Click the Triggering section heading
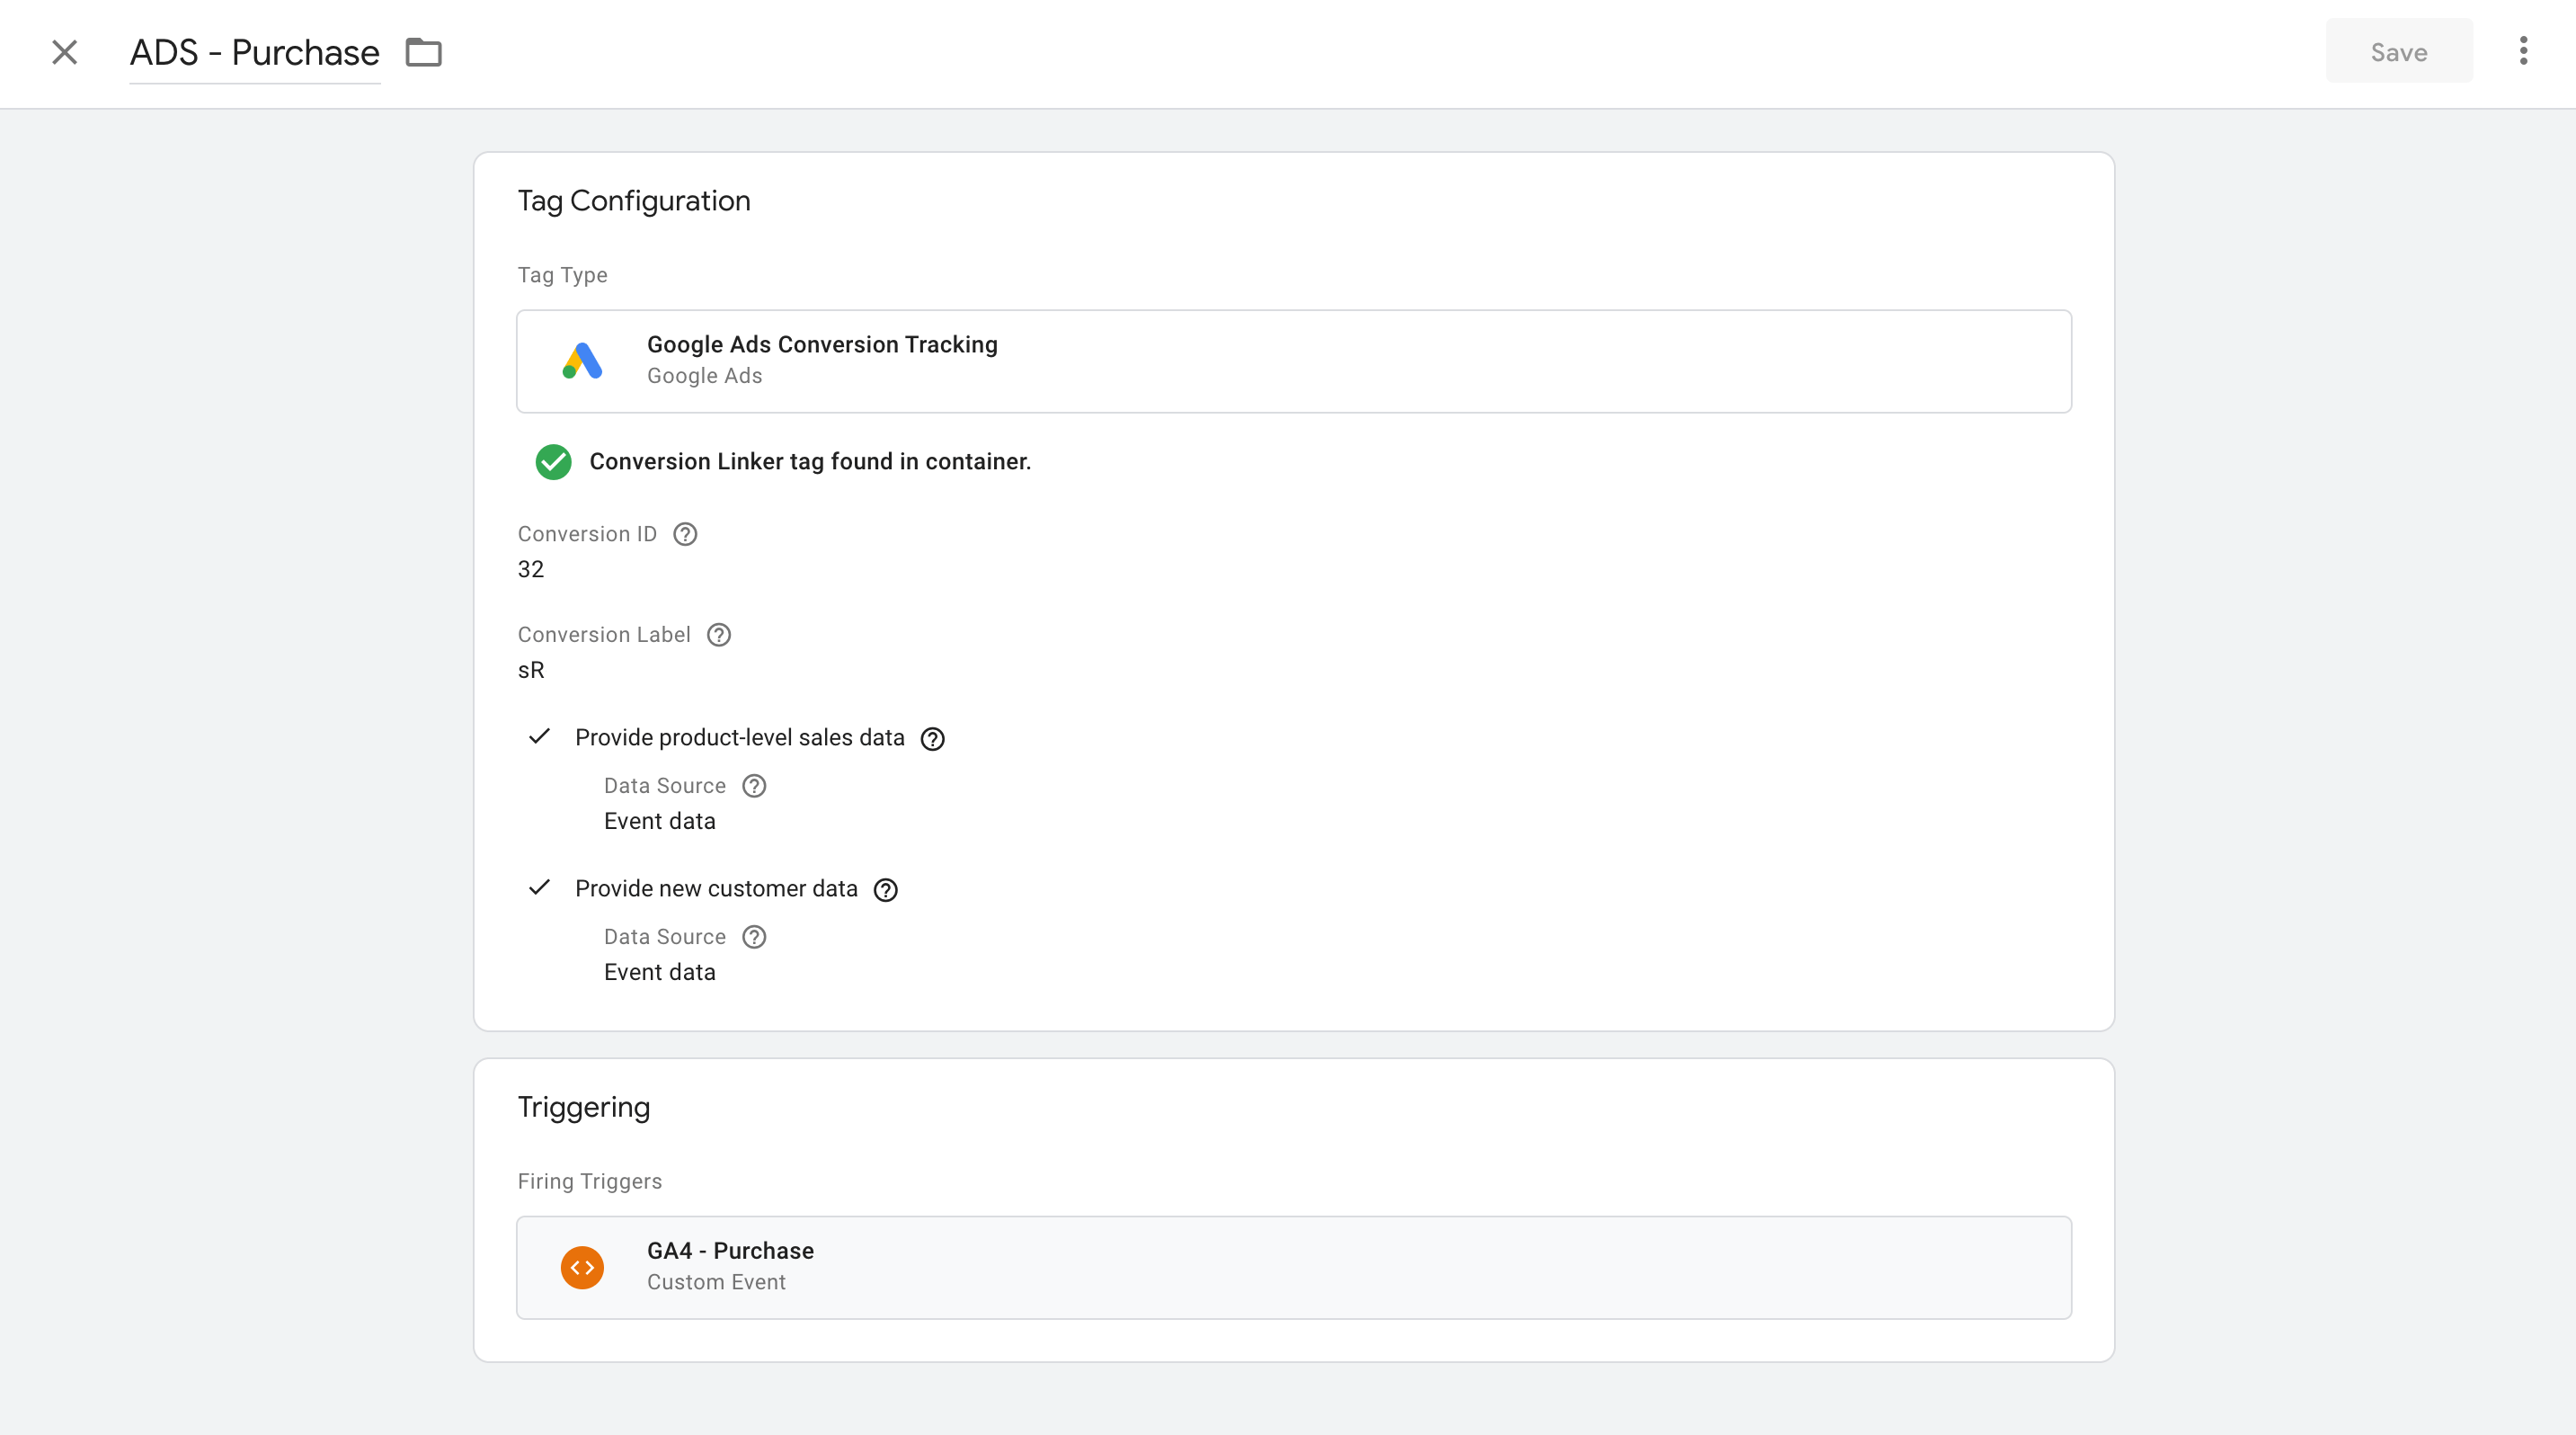 584,1108
